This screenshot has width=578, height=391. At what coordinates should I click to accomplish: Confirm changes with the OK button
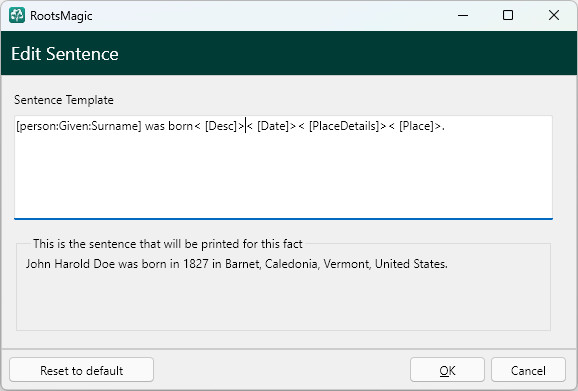[447, 370]
